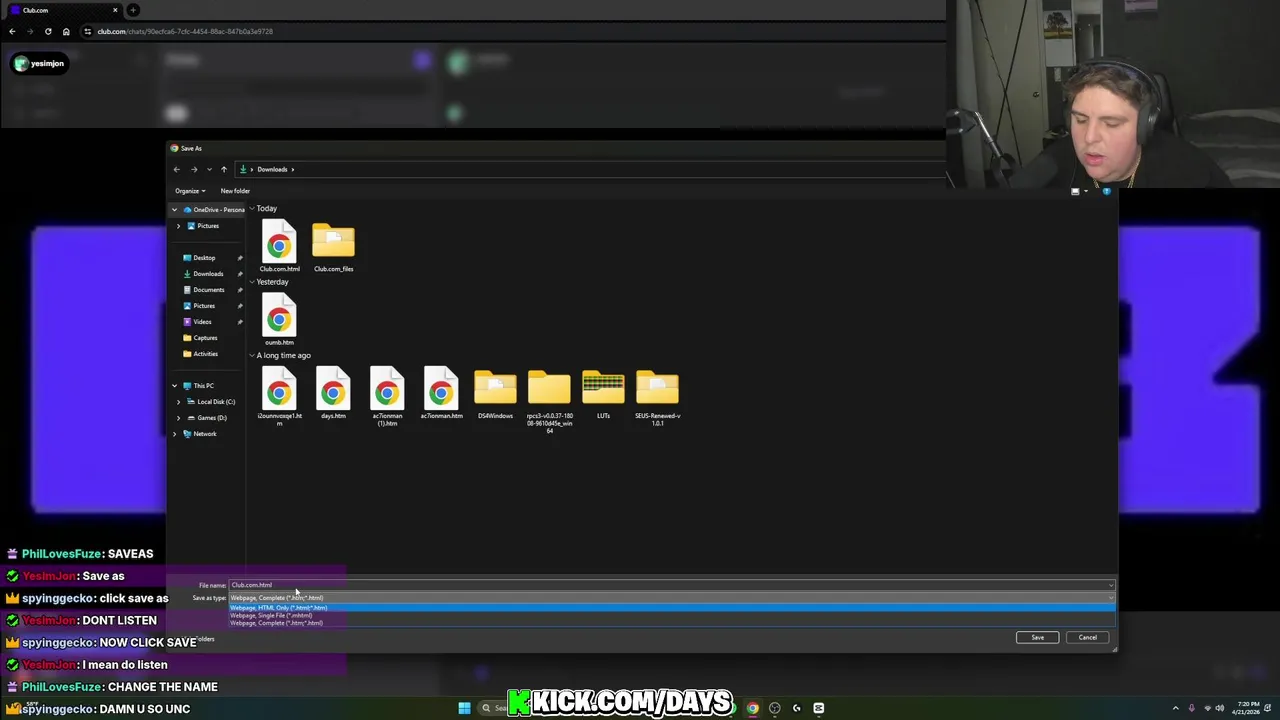The image size is (1280, 720).
Task: Go up one folder level
Action: click(x=224, y=169)
